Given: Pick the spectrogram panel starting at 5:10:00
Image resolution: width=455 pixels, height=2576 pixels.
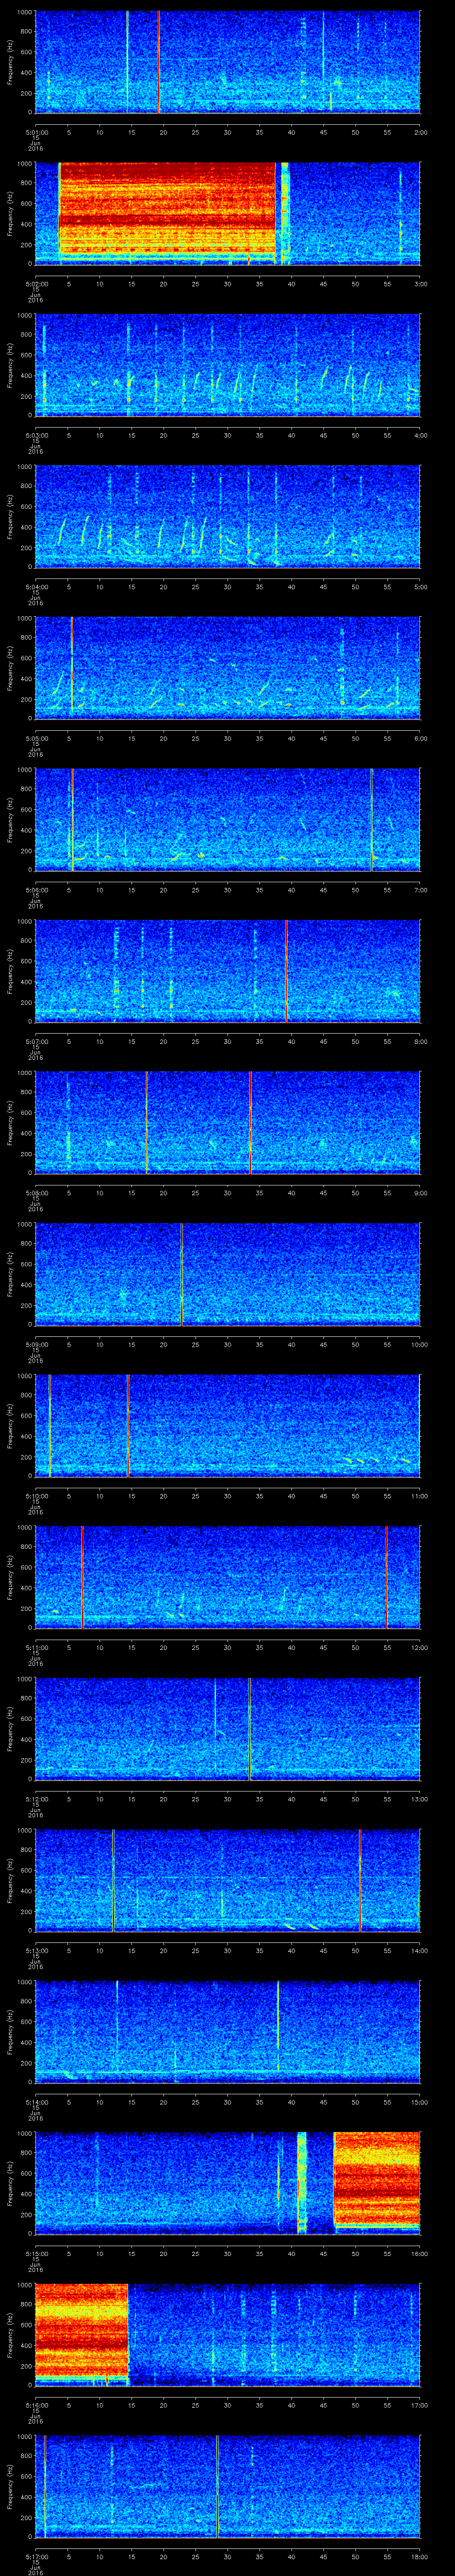Looking at the screenshot, I should tap(227, 1425).
